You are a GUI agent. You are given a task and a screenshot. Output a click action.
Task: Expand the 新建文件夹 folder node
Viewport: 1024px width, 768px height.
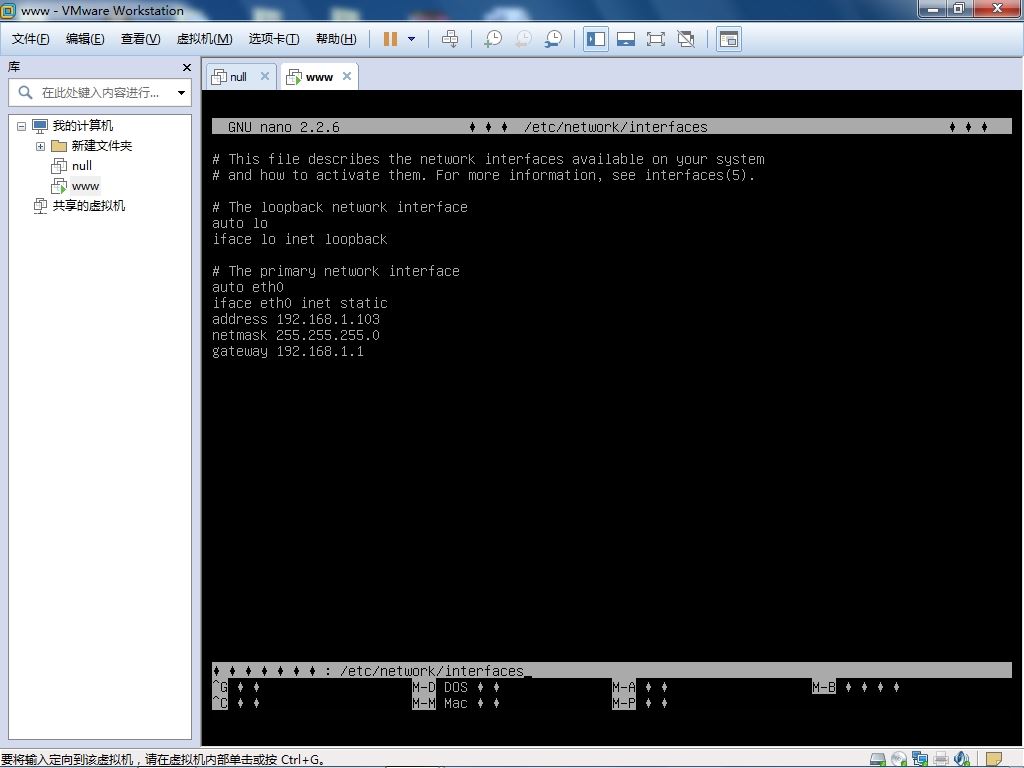[40, 146]
